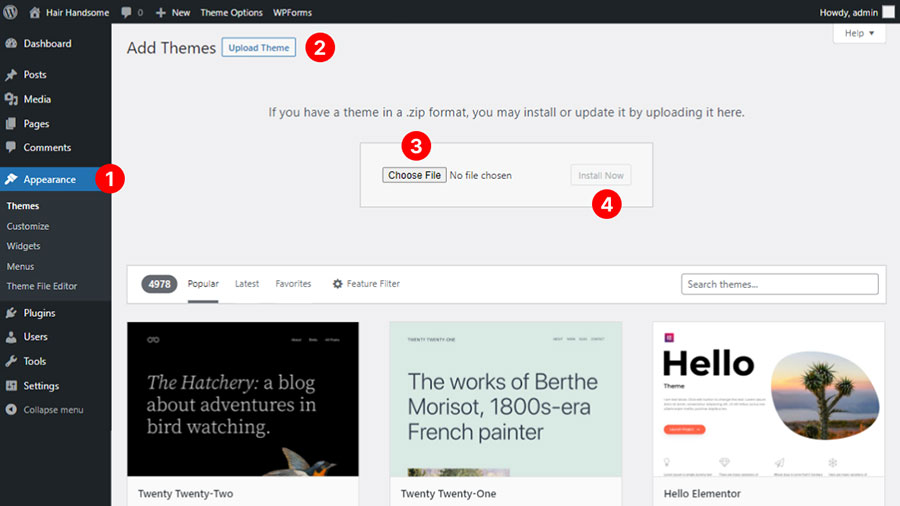Click the Upload Theme button

click(259, 47)
